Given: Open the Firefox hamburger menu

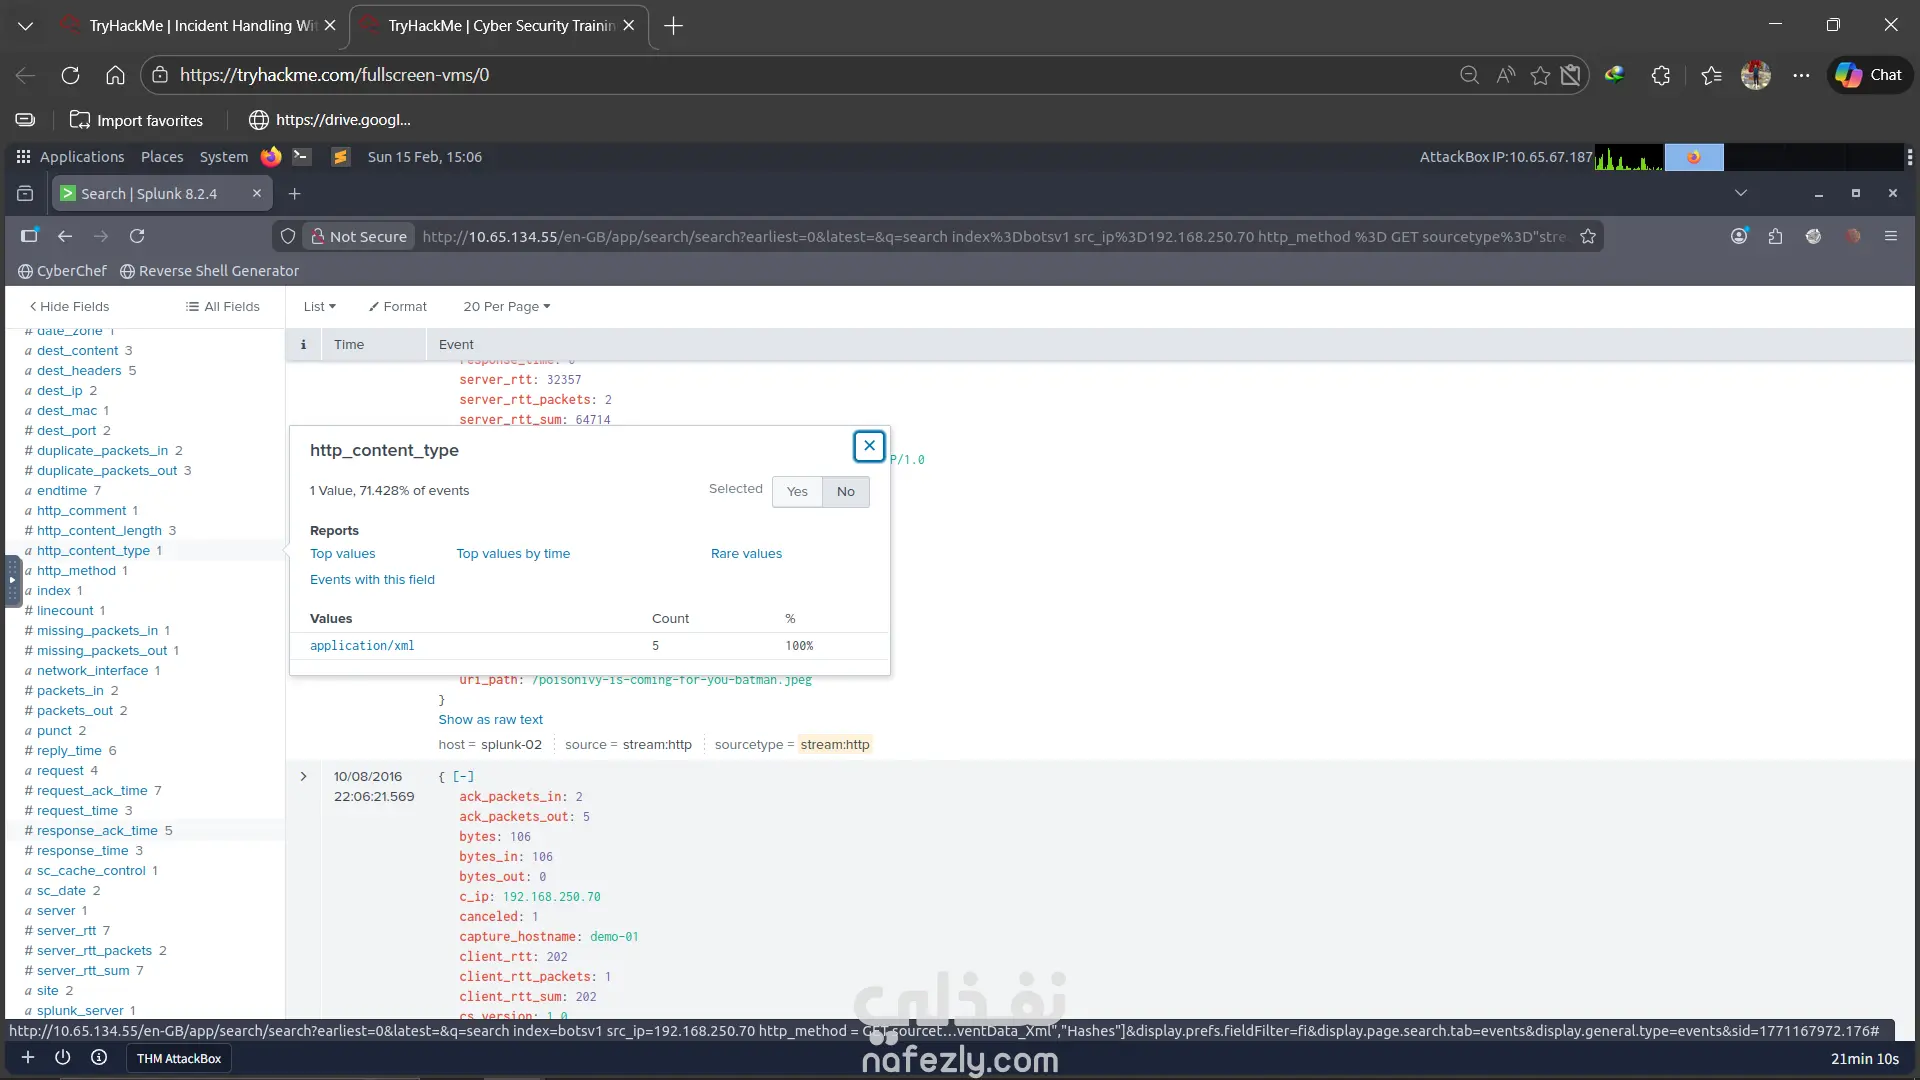Looking at the screenshot, I should point(1890,236).
